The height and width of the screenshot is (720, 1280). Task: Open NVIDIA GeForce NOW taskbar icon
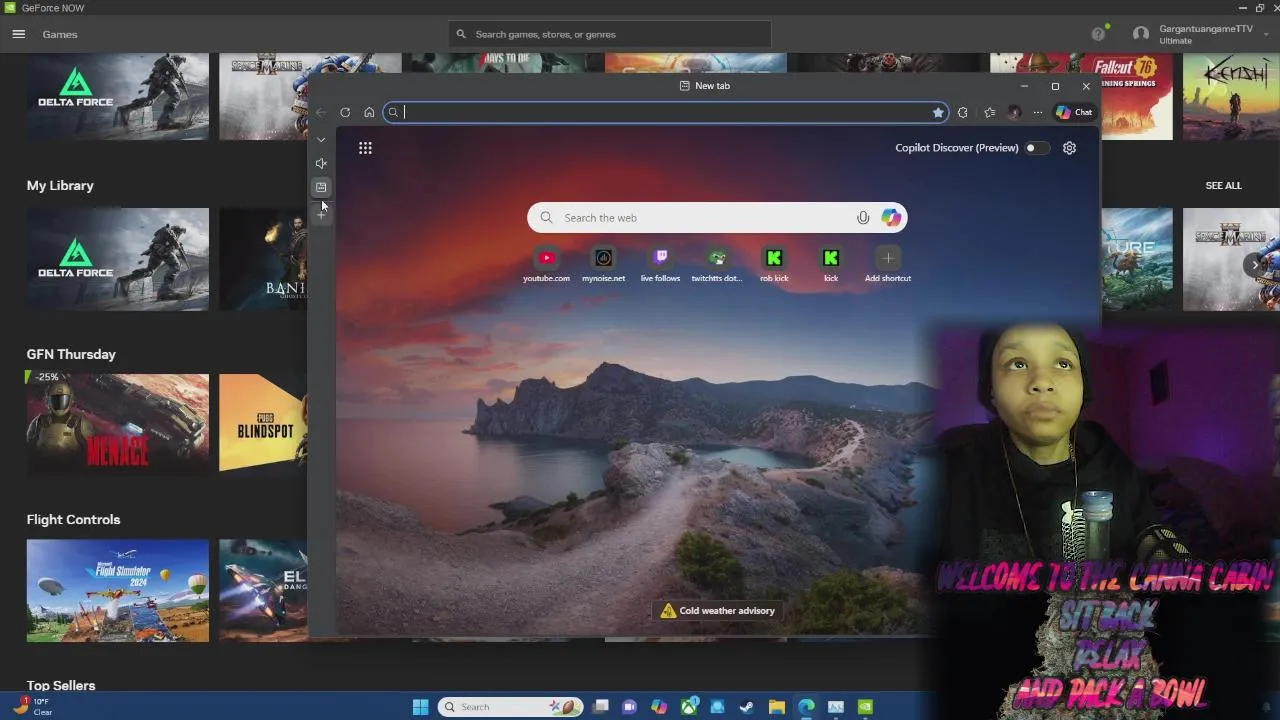click(865, 707)
